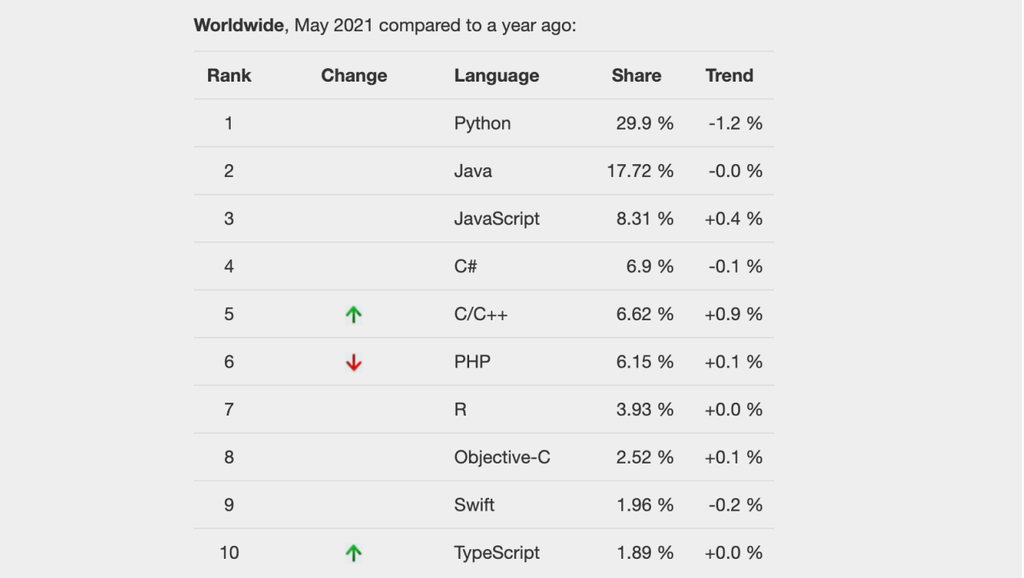Screen dimensions: 1024x578
Task: Click the Rank column header
Action: (x=229, y=75)
